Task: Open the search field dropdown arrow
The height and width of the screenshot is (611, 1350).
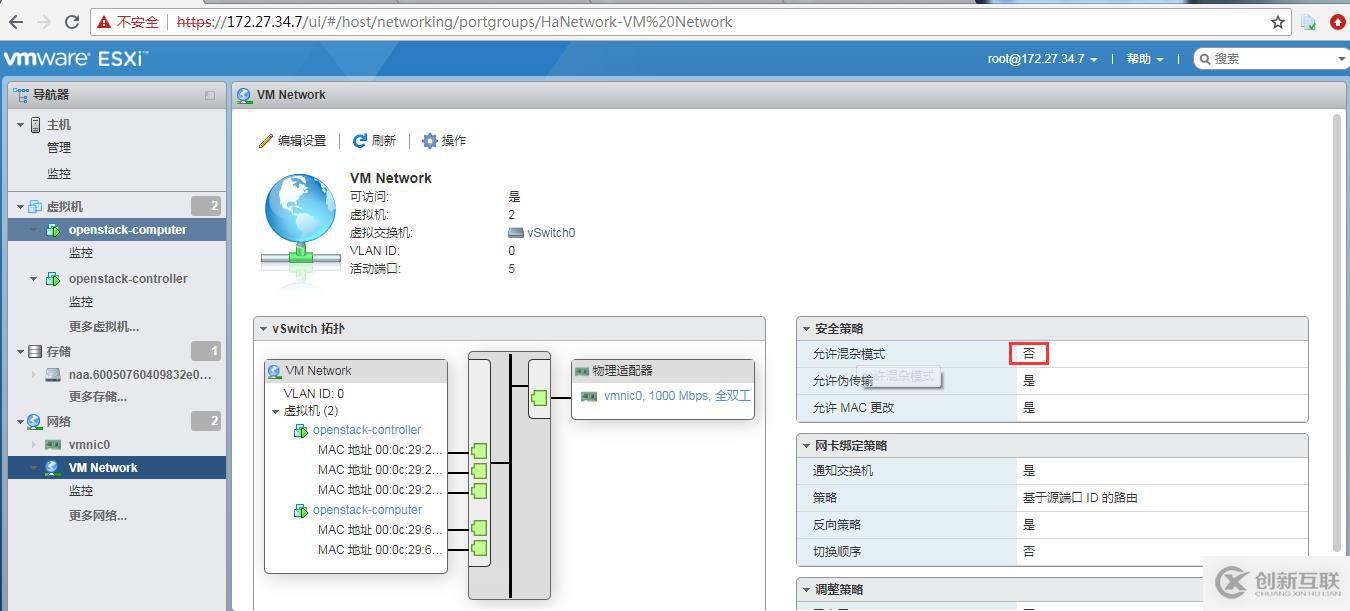Action: coord(1341,59)
